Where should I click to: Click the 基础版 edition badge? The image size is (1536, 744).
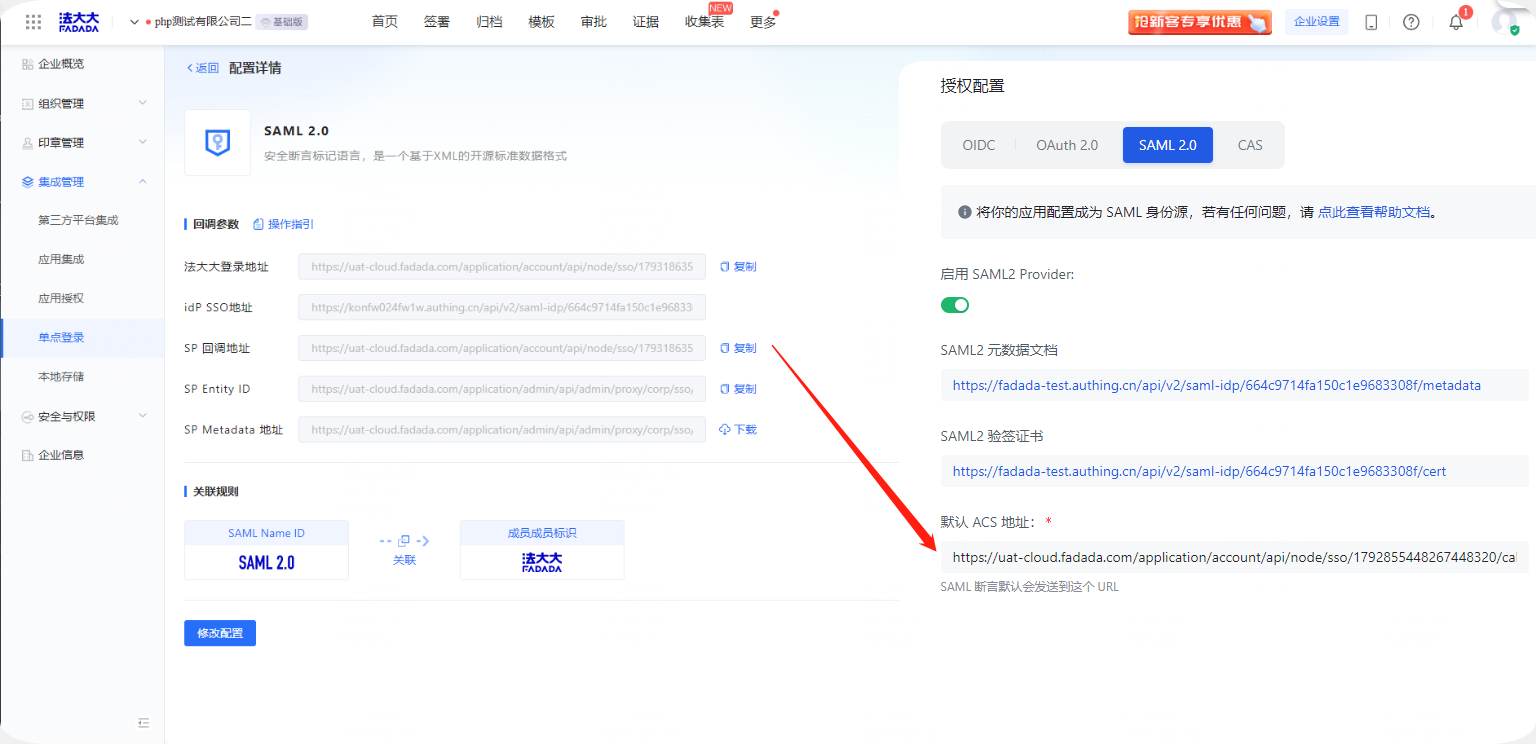click(x=281, y=22)
